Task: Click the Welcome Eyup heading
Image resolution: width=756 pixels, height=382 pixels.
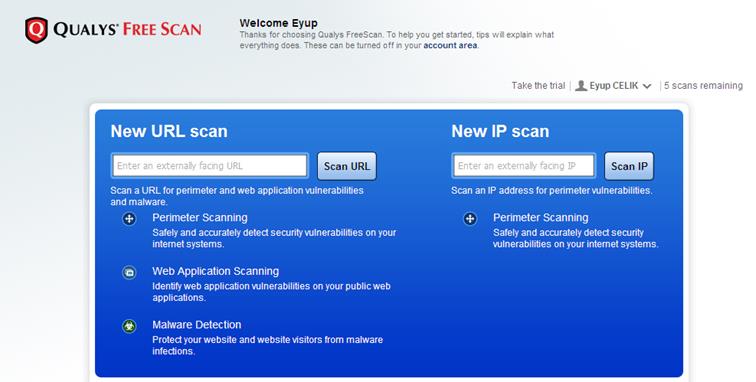Action: pos(278,23)
